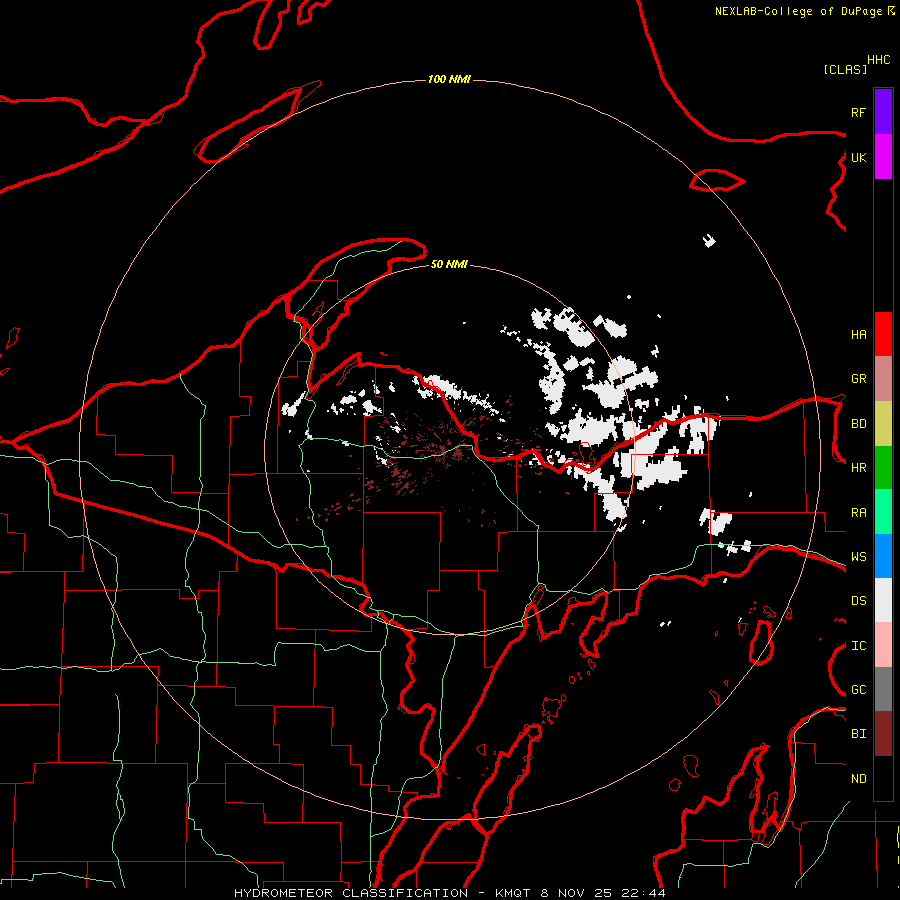
Task: Click the HA legend label
Action: [x=858, y=334]
